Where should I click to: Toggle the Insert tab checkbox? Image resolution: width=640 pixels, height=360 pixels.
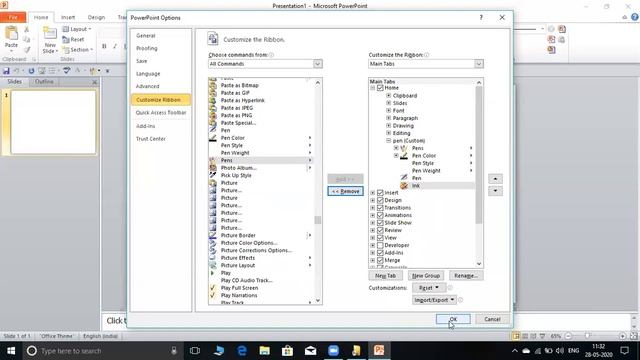[380, 193]
